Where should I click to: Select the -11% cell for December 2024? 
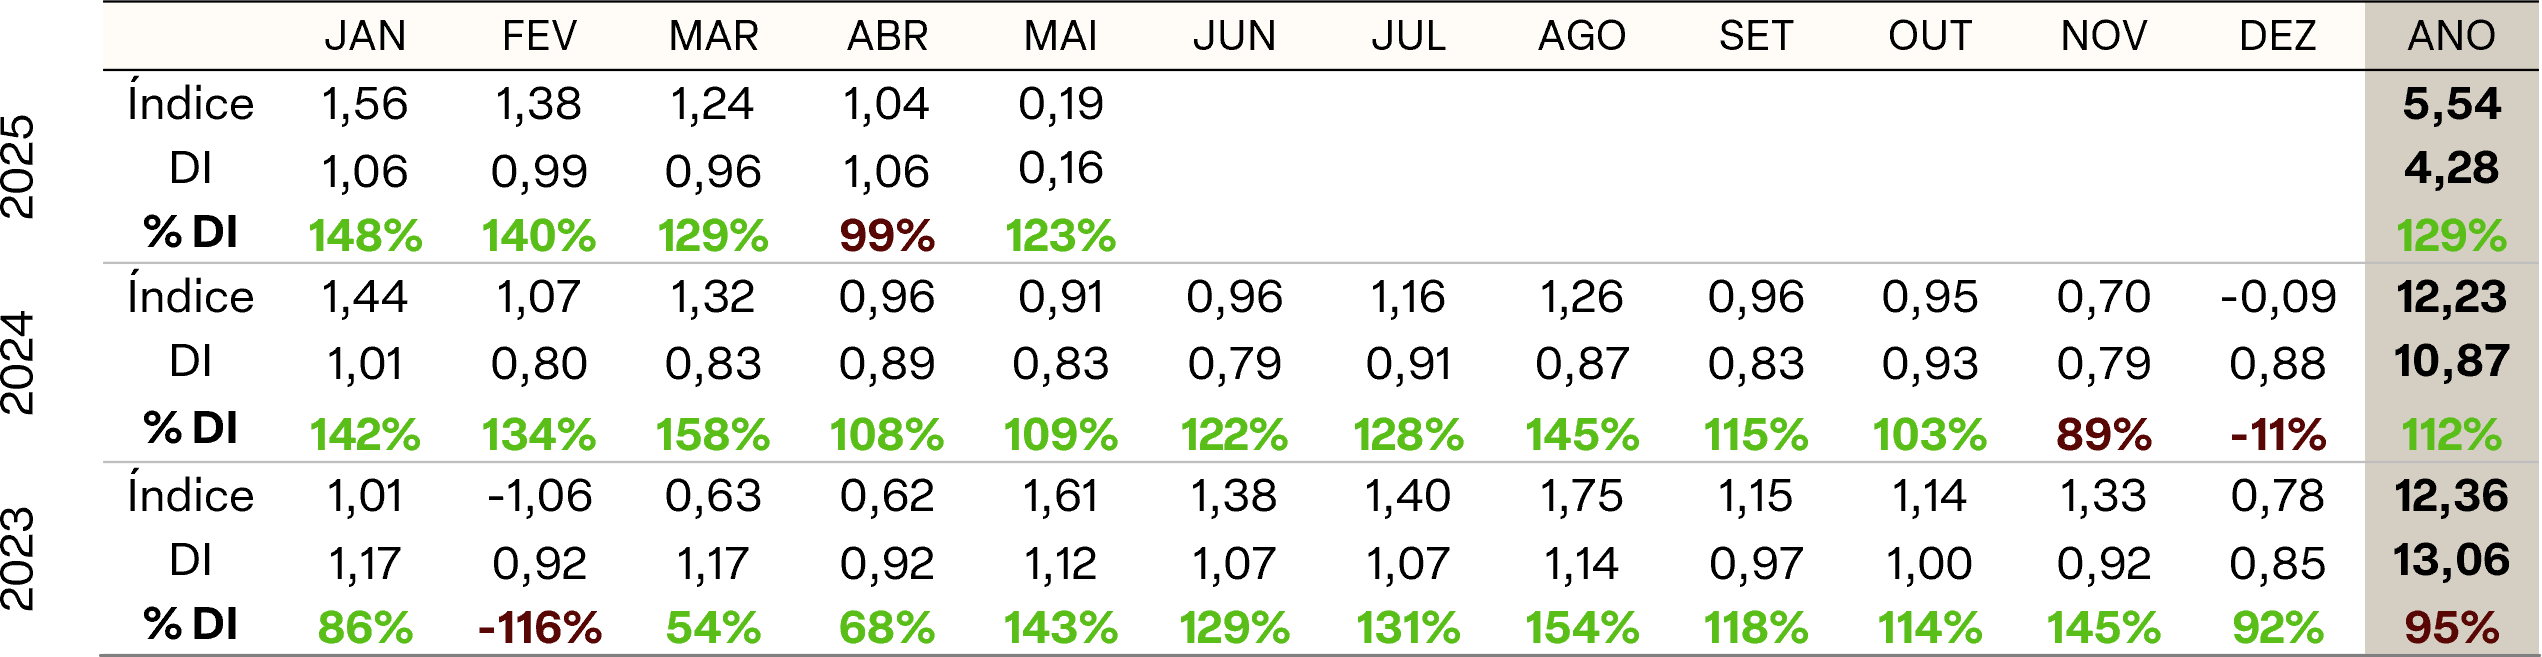pos(2277,435)
